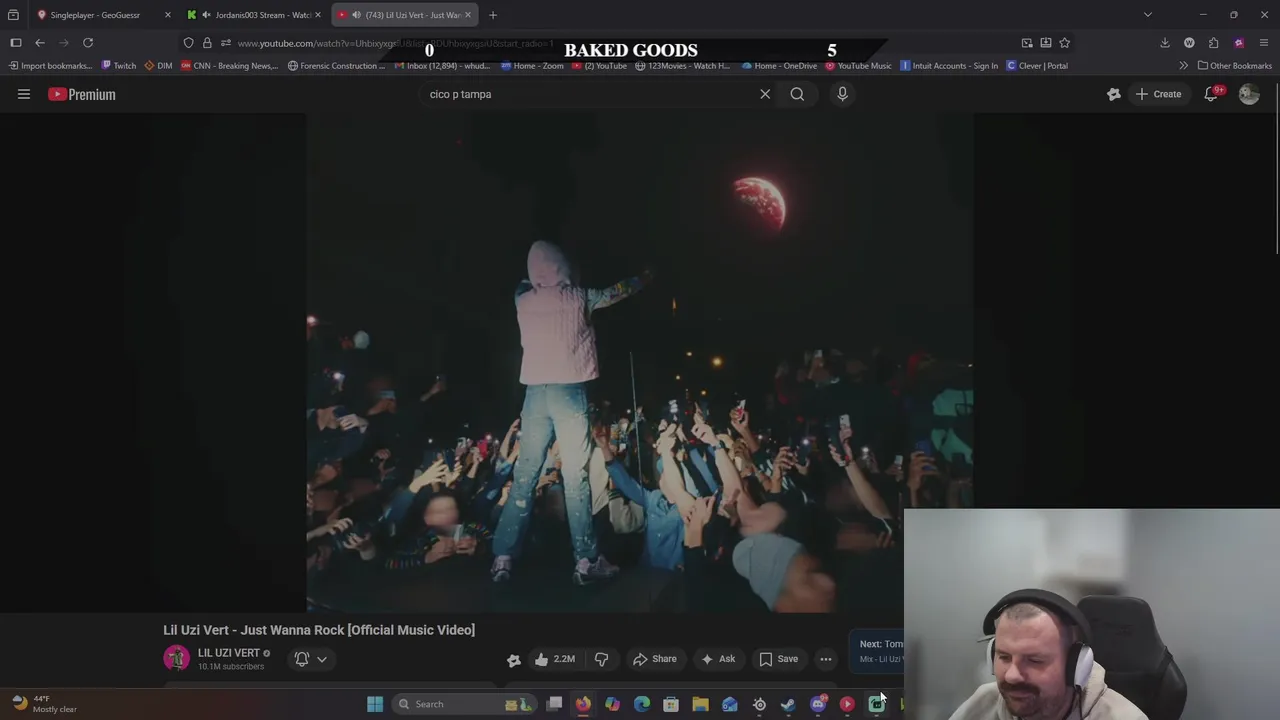1280x720 pixels.
Task: Open a new browser tab
Action: (x=492, y=15)
